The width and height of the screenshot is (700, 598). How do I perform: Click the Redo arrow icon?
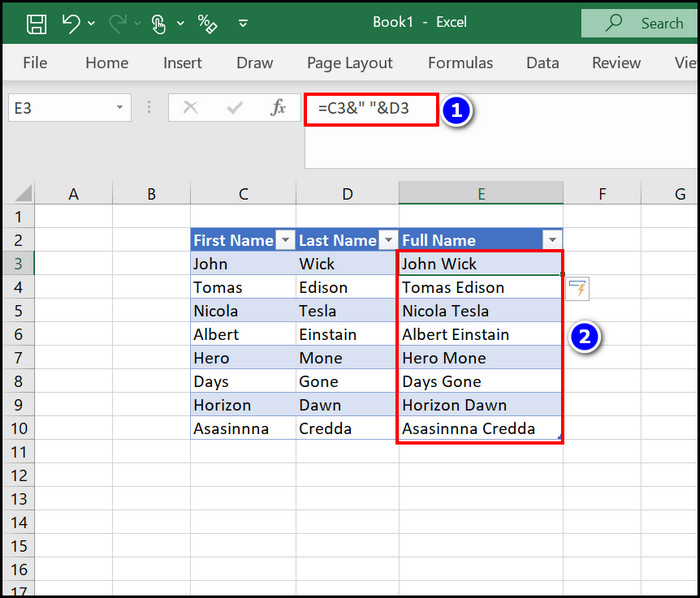(118, 23)
